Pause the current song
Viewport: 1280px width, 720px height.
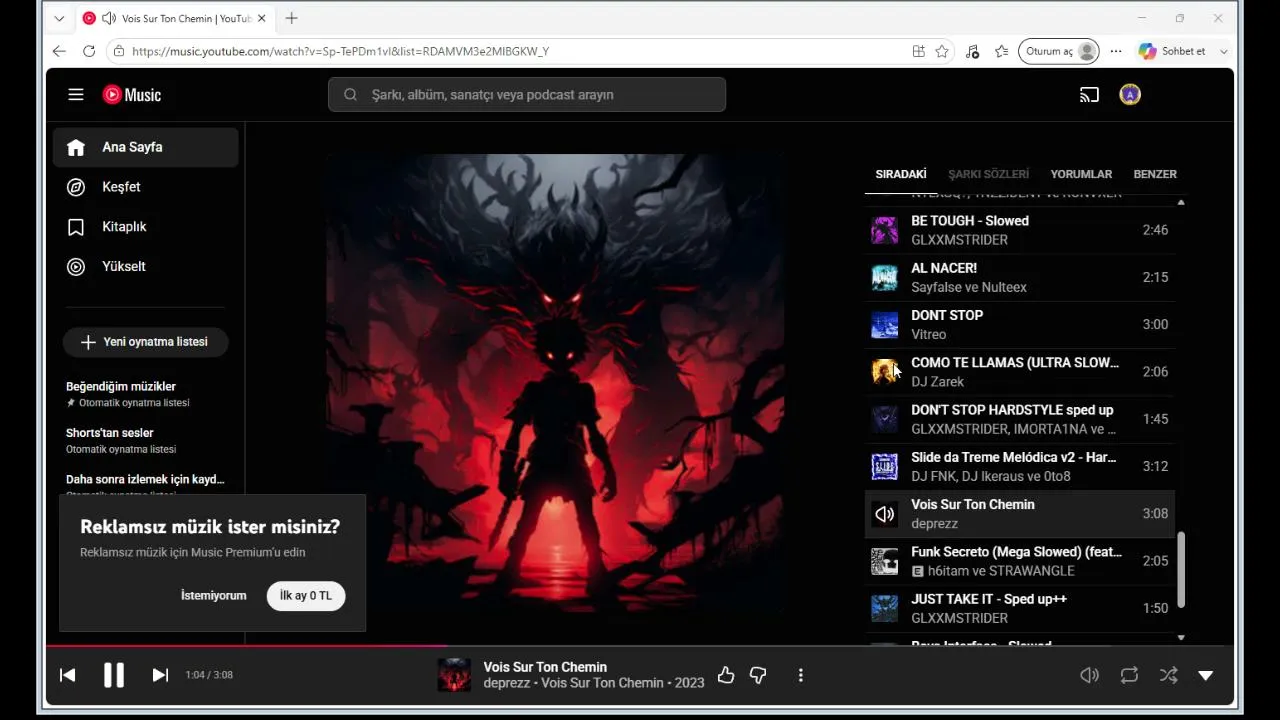coord(114,675)
